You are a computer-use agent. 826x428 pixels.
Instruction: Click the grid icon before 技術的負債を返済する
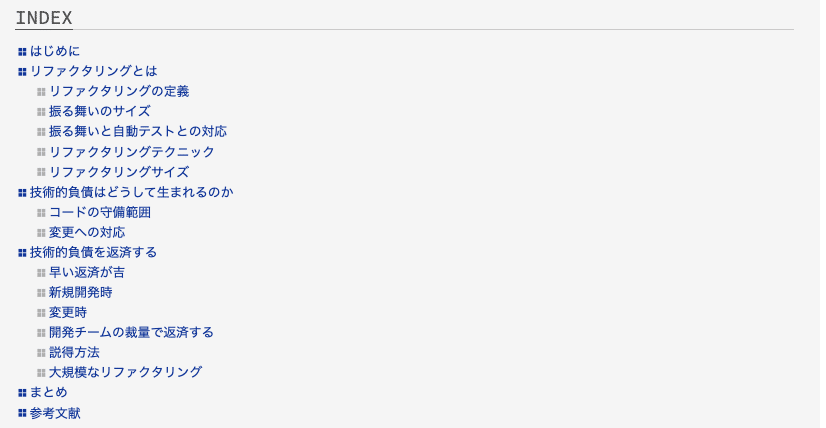(22, 252)
